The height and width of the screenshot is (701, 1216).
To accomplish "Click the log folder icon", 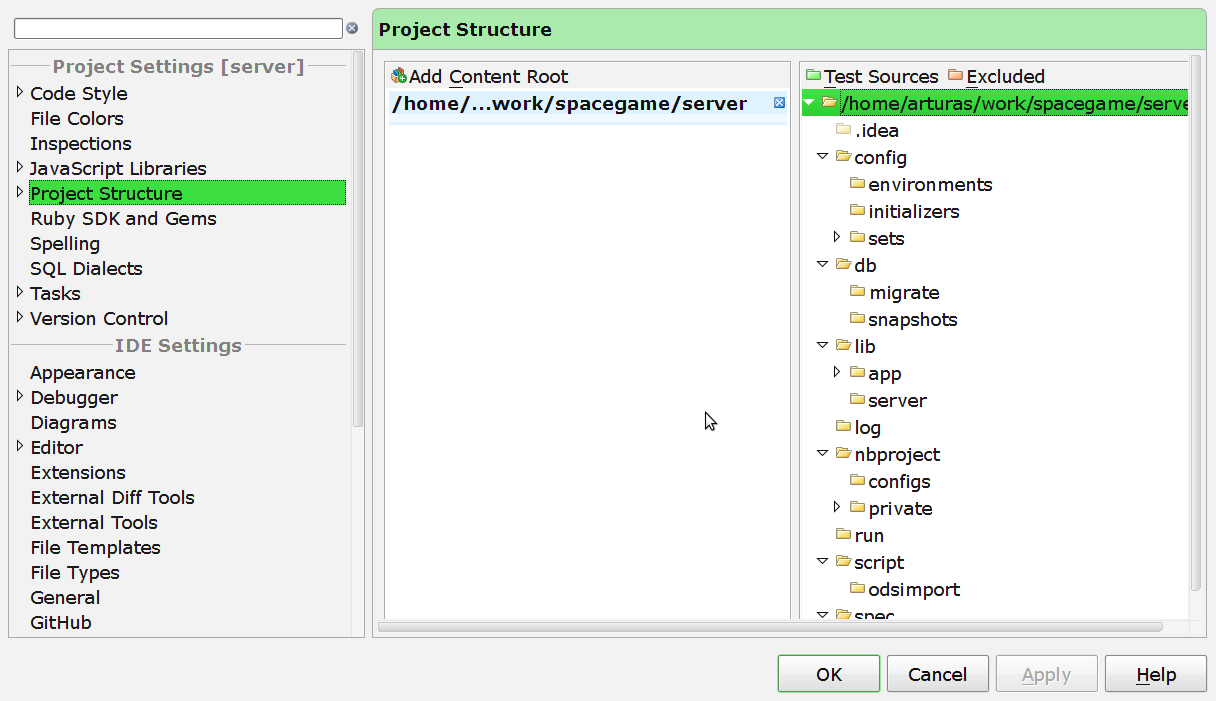I will pyautogui.click(x=843, y=427).
